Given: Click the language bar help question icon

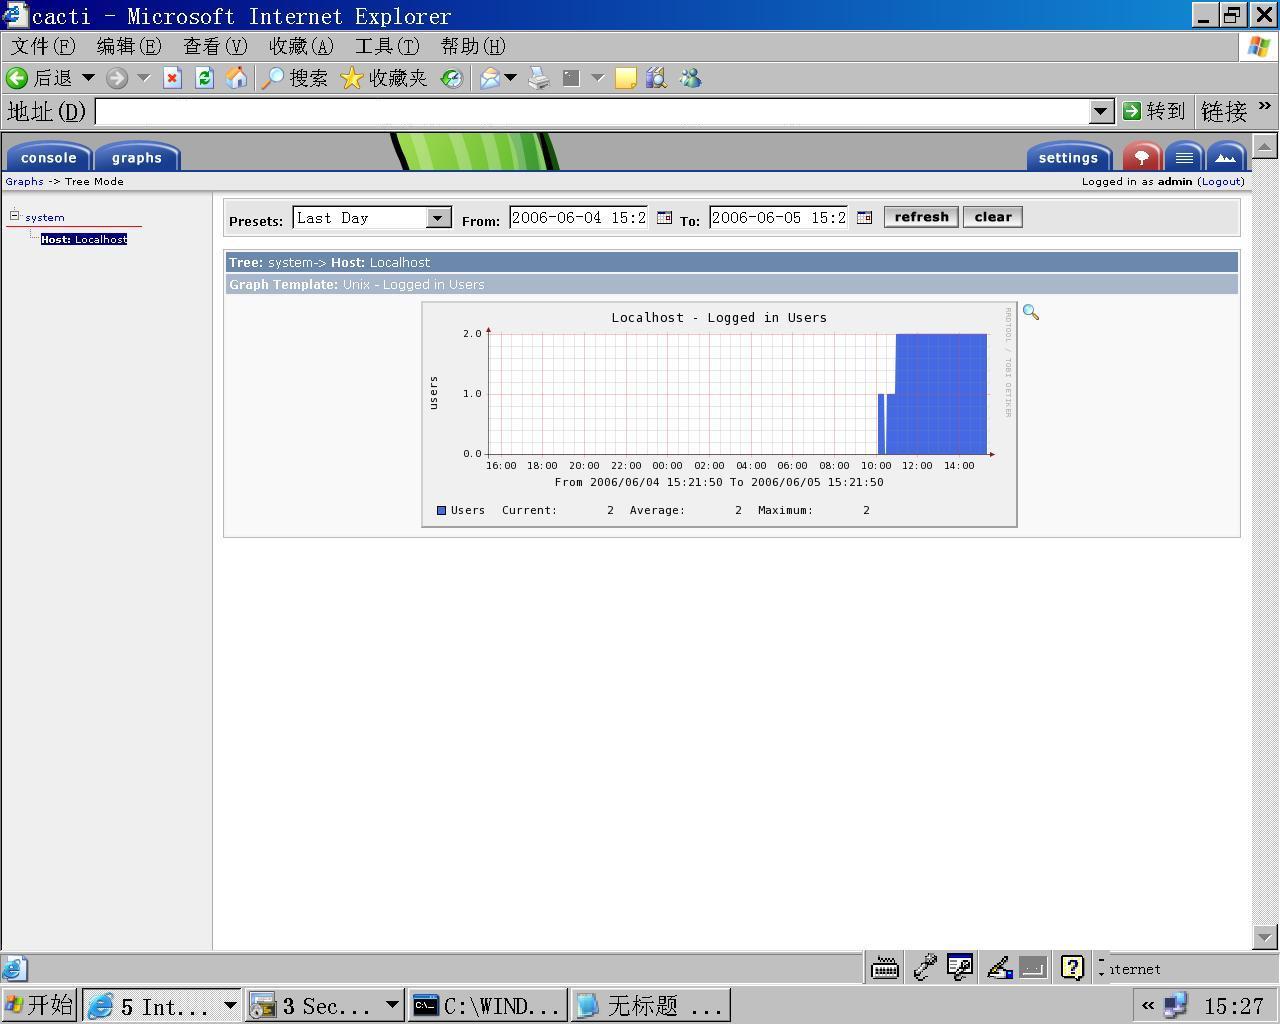Looking at the screenshot, I should pyautogui.click(x=1072, y=967).
